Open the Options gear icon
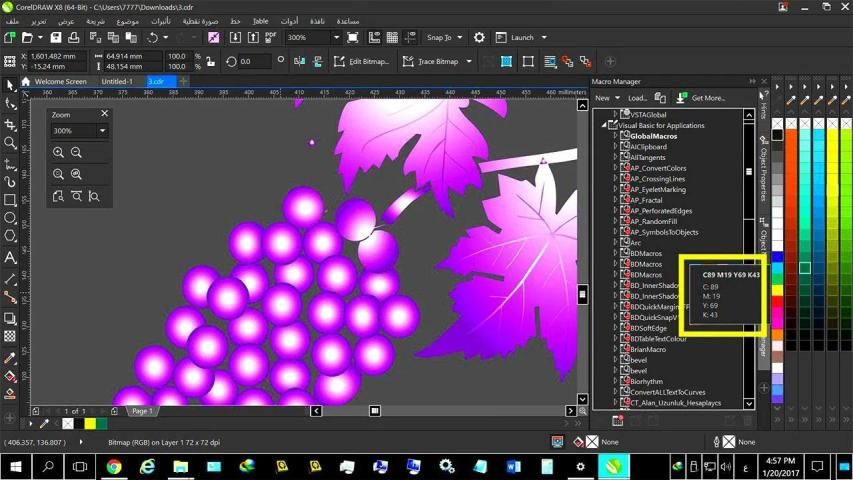The height and width of the screenshot is (480, 853). (x=479, y=37)
